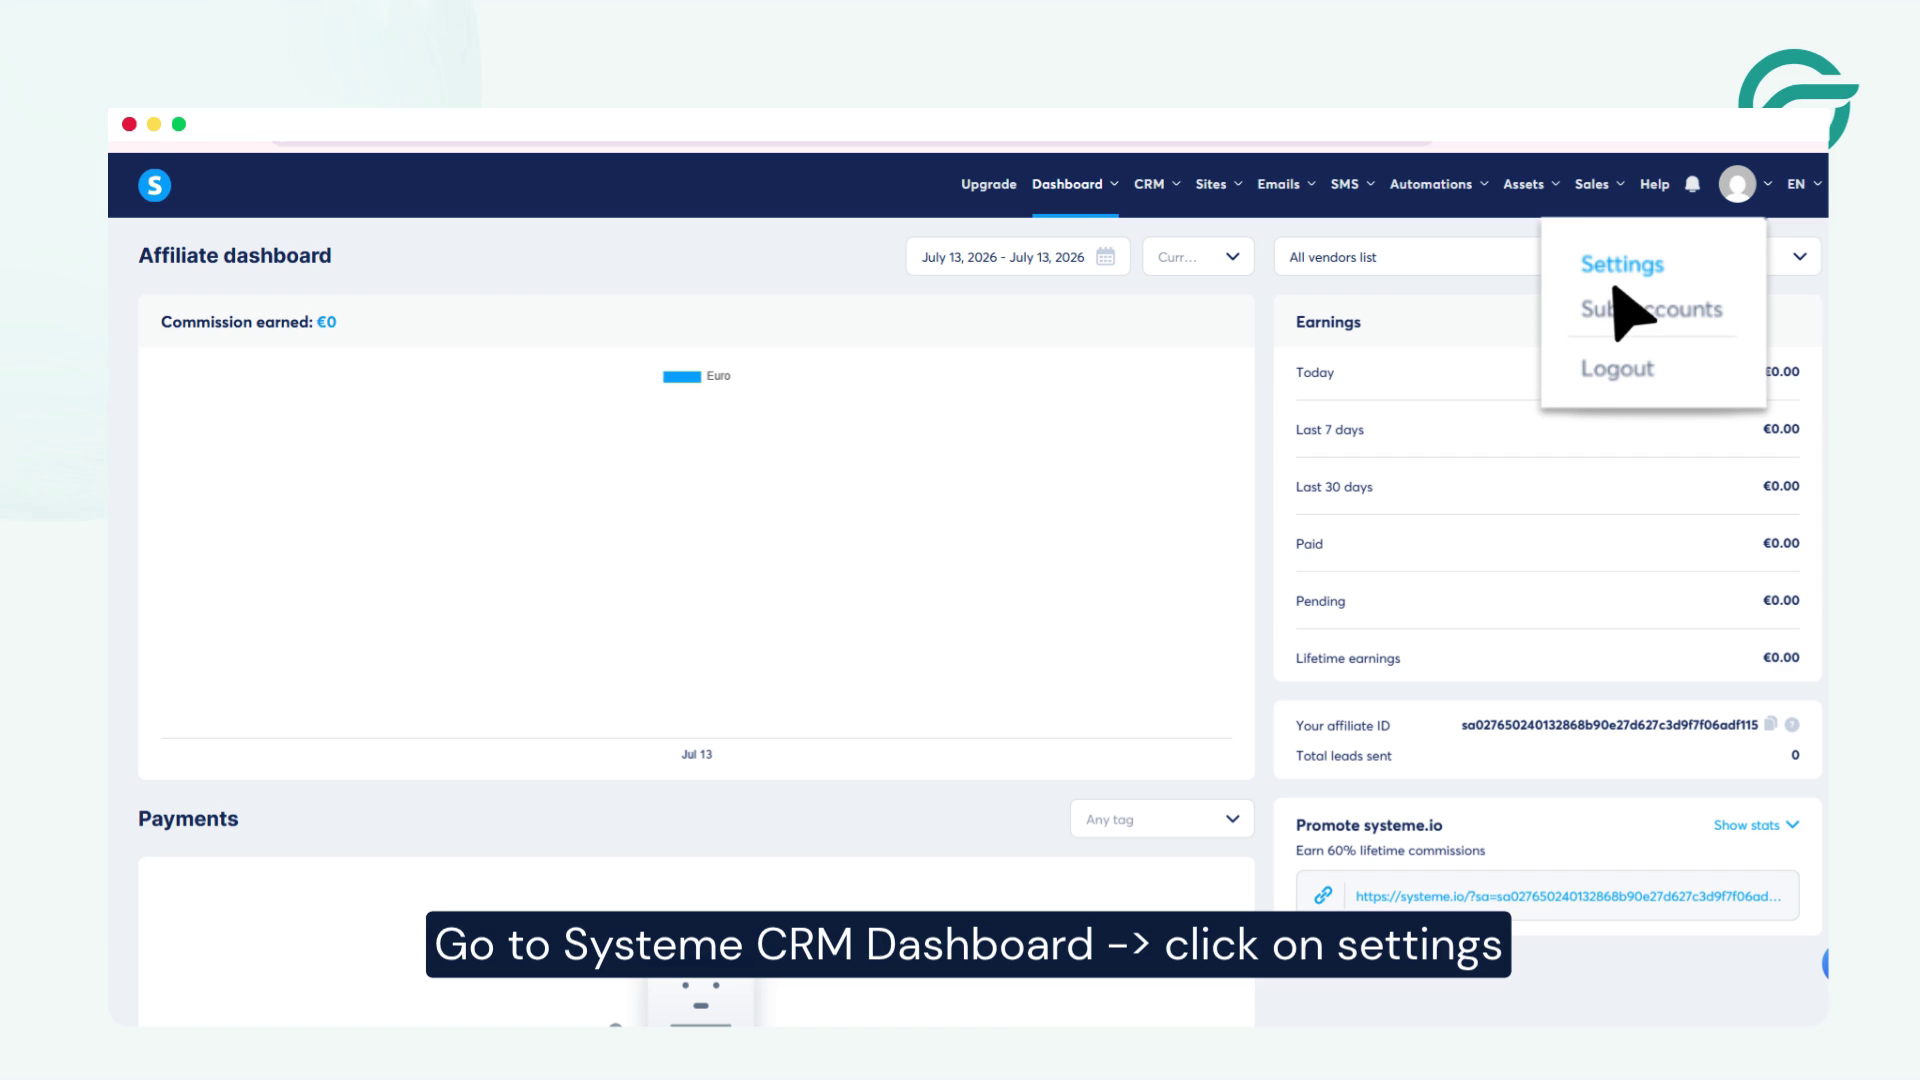
Task: Click the Jul 13 axis label
Action: pyautogui.click(x=697, y=754)
